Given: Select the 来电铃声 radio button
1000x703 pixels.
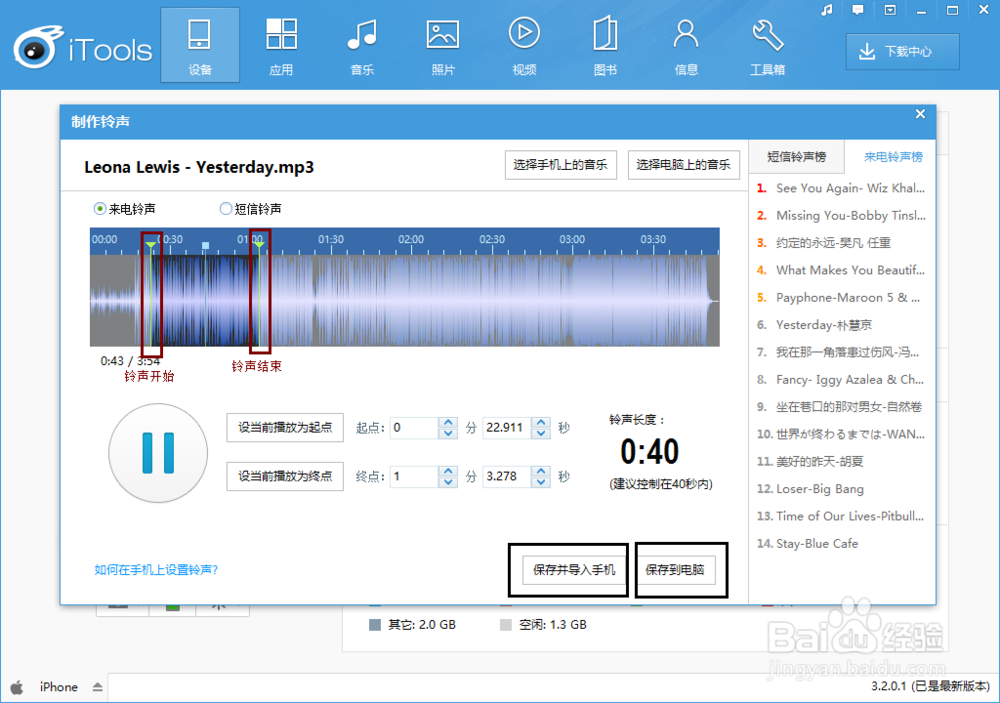Looking at the screenshot, I should click(99, 209).
